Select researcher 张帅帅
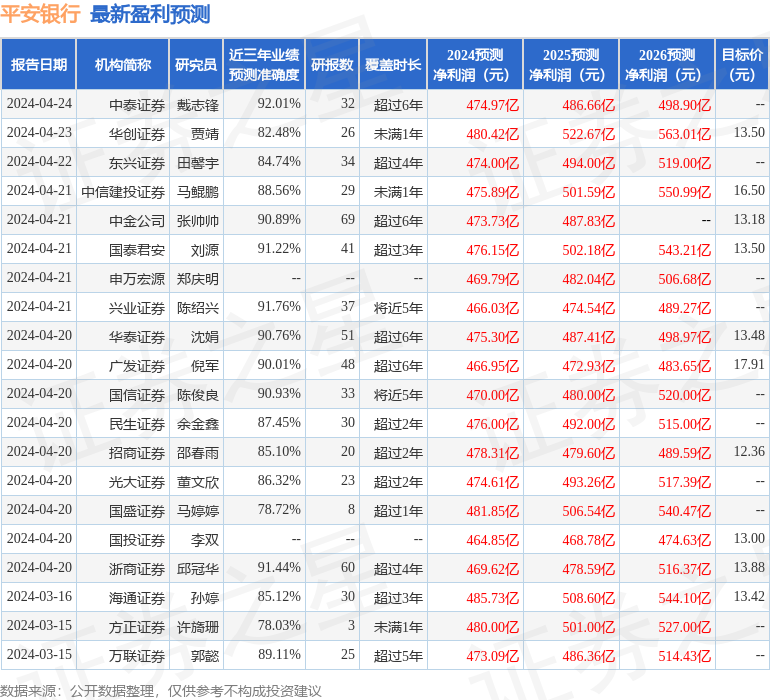 (x=198, y=221)
